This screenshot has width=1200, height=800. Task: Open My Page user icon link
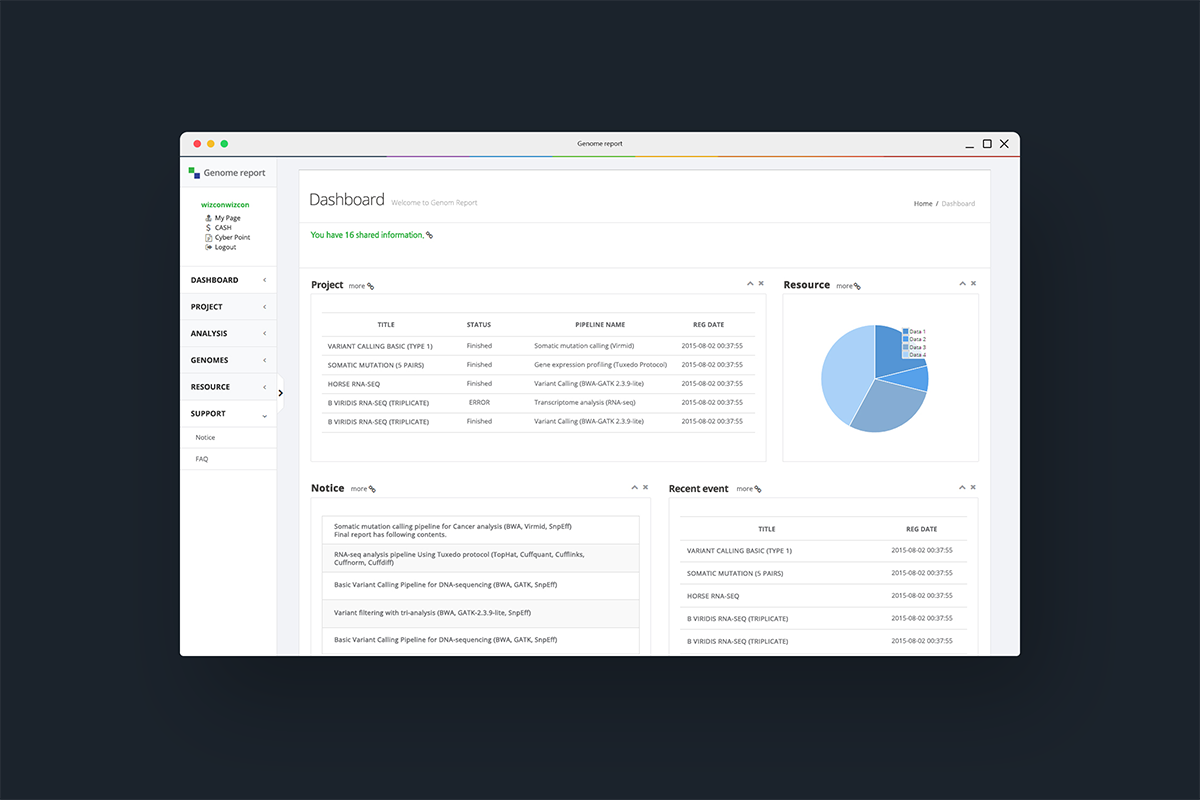click(208, 218)
